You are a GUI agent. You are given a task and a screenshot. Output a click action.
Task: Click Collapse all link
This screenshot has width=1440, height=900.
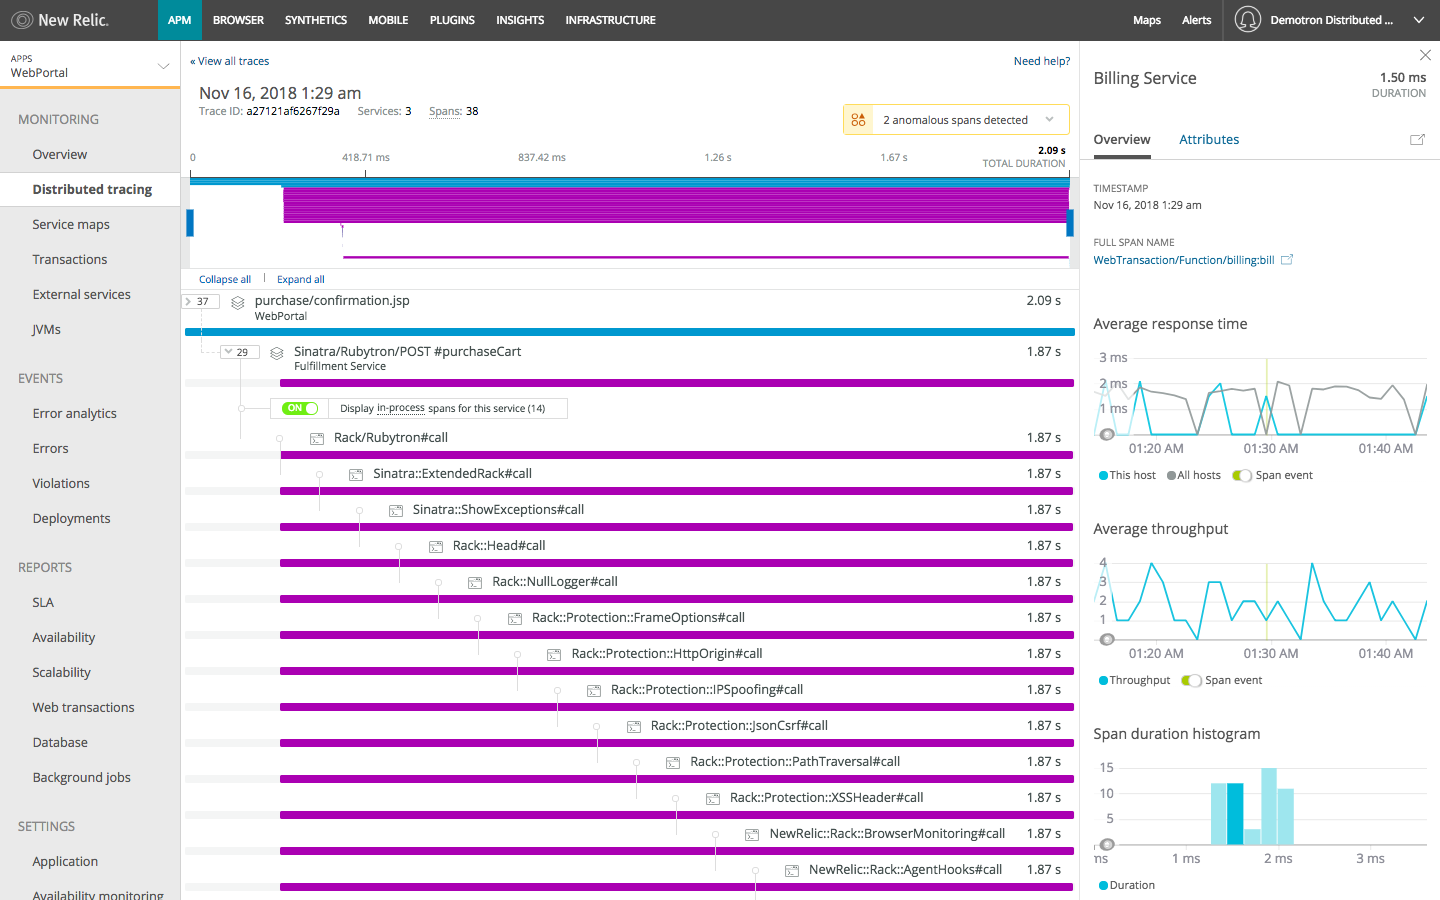[225, 280]
